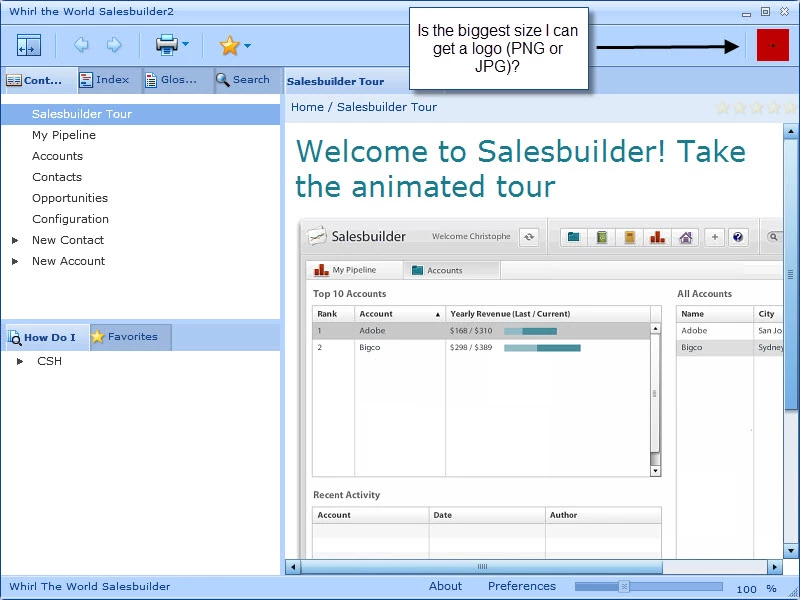Open Preferences in the status bar
Viewport: 800px width, 600px height.
pyautogui.click(x=521, y=586)
